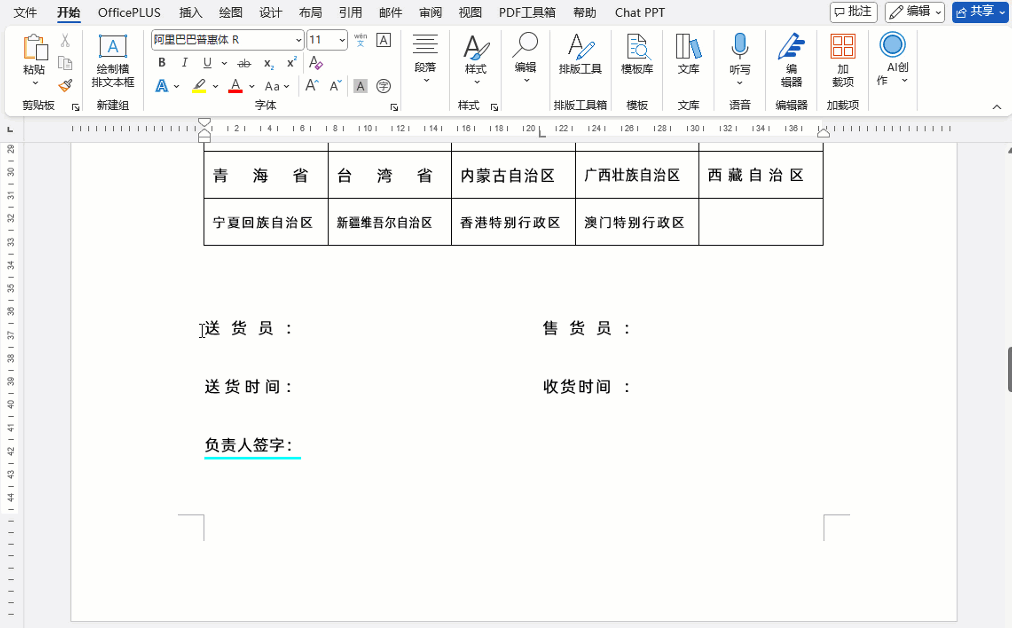The width and height of the screenshot is (1012, 628).
Task: Open the File (文件) menu
Action: (25, 12)
